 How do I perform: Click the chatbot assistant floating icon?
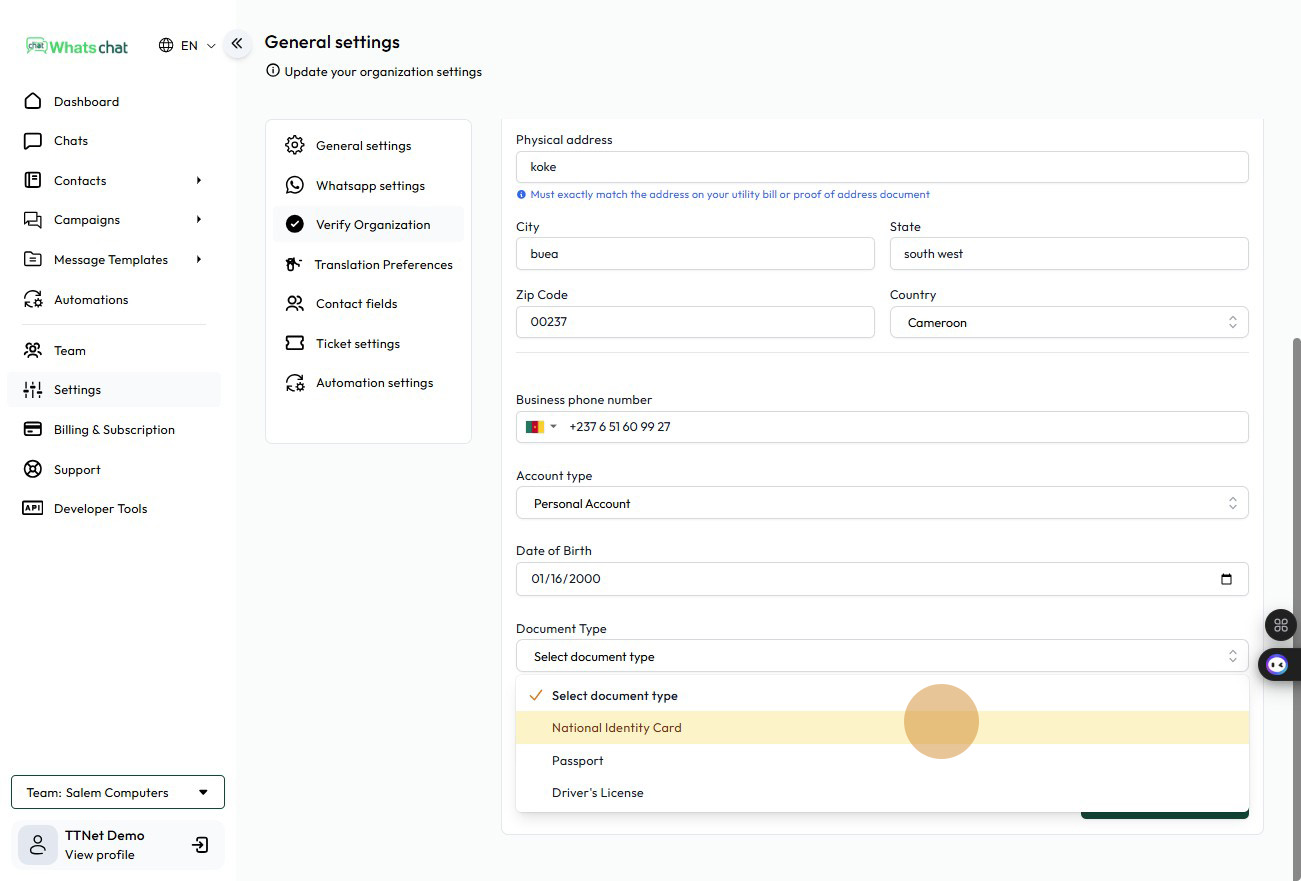coord(1277,664)
